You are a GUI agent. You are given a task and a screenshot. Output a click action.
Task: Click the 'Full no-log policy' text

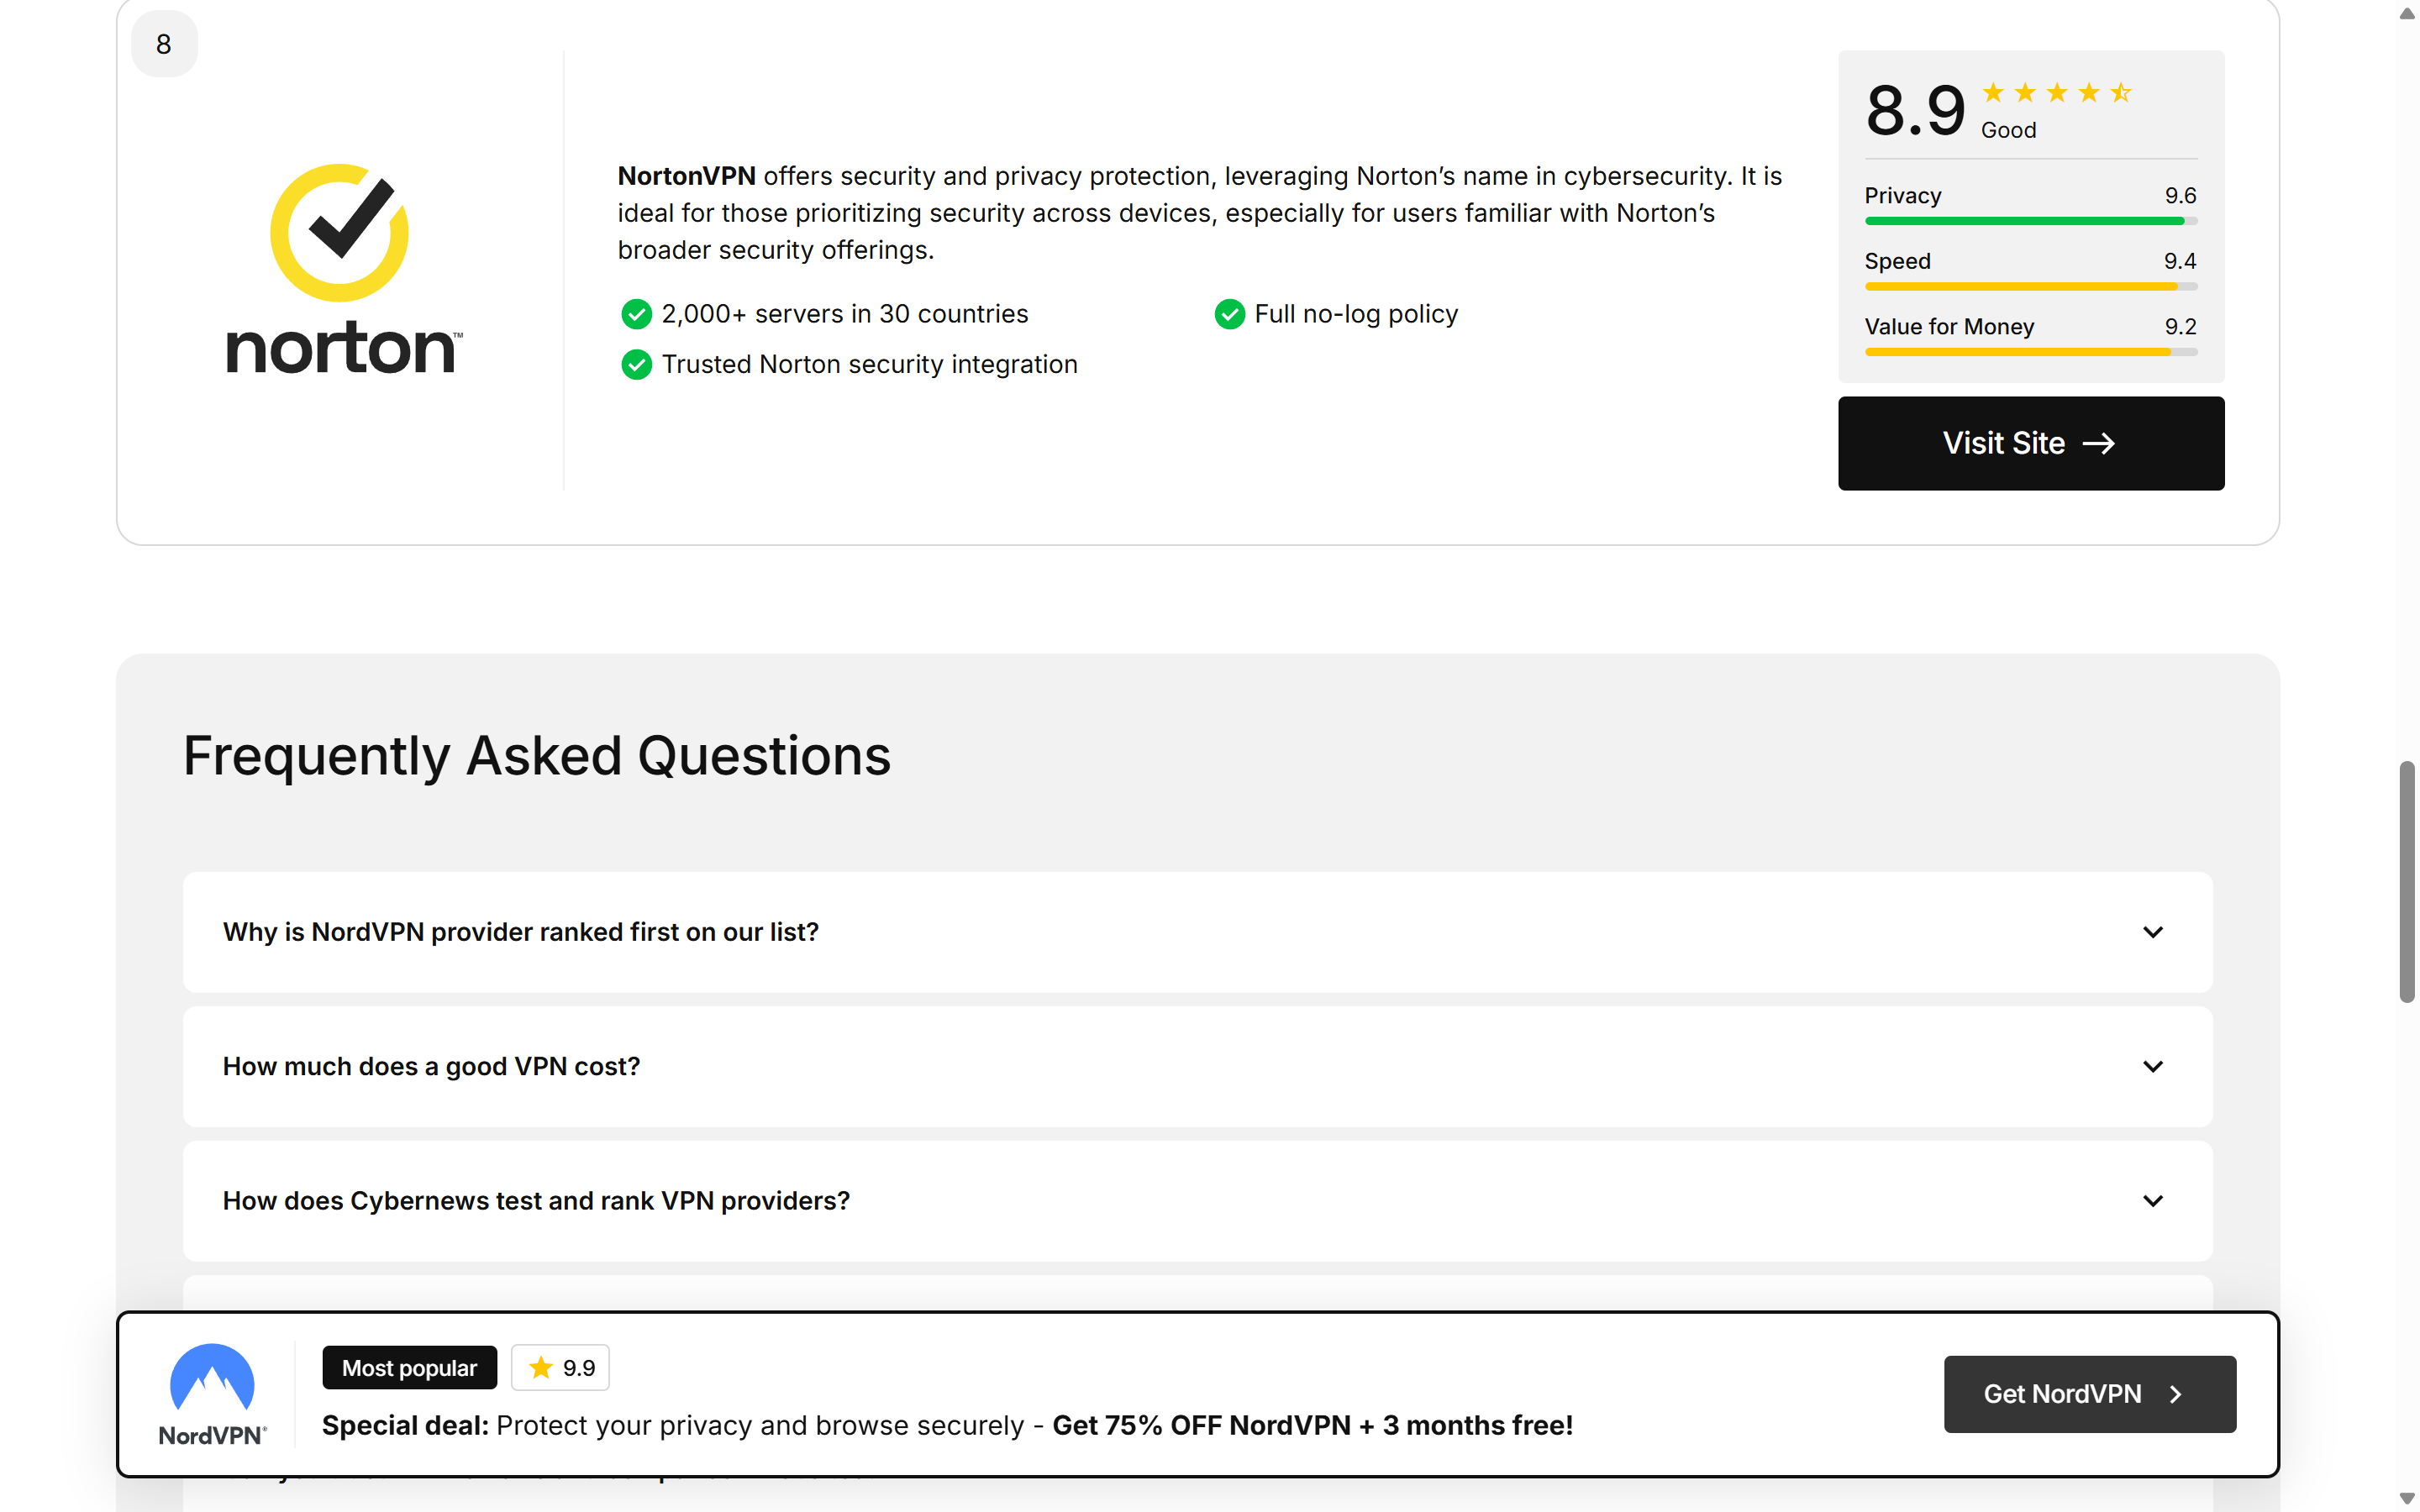pyautogui.click(x=1356, y=314)
